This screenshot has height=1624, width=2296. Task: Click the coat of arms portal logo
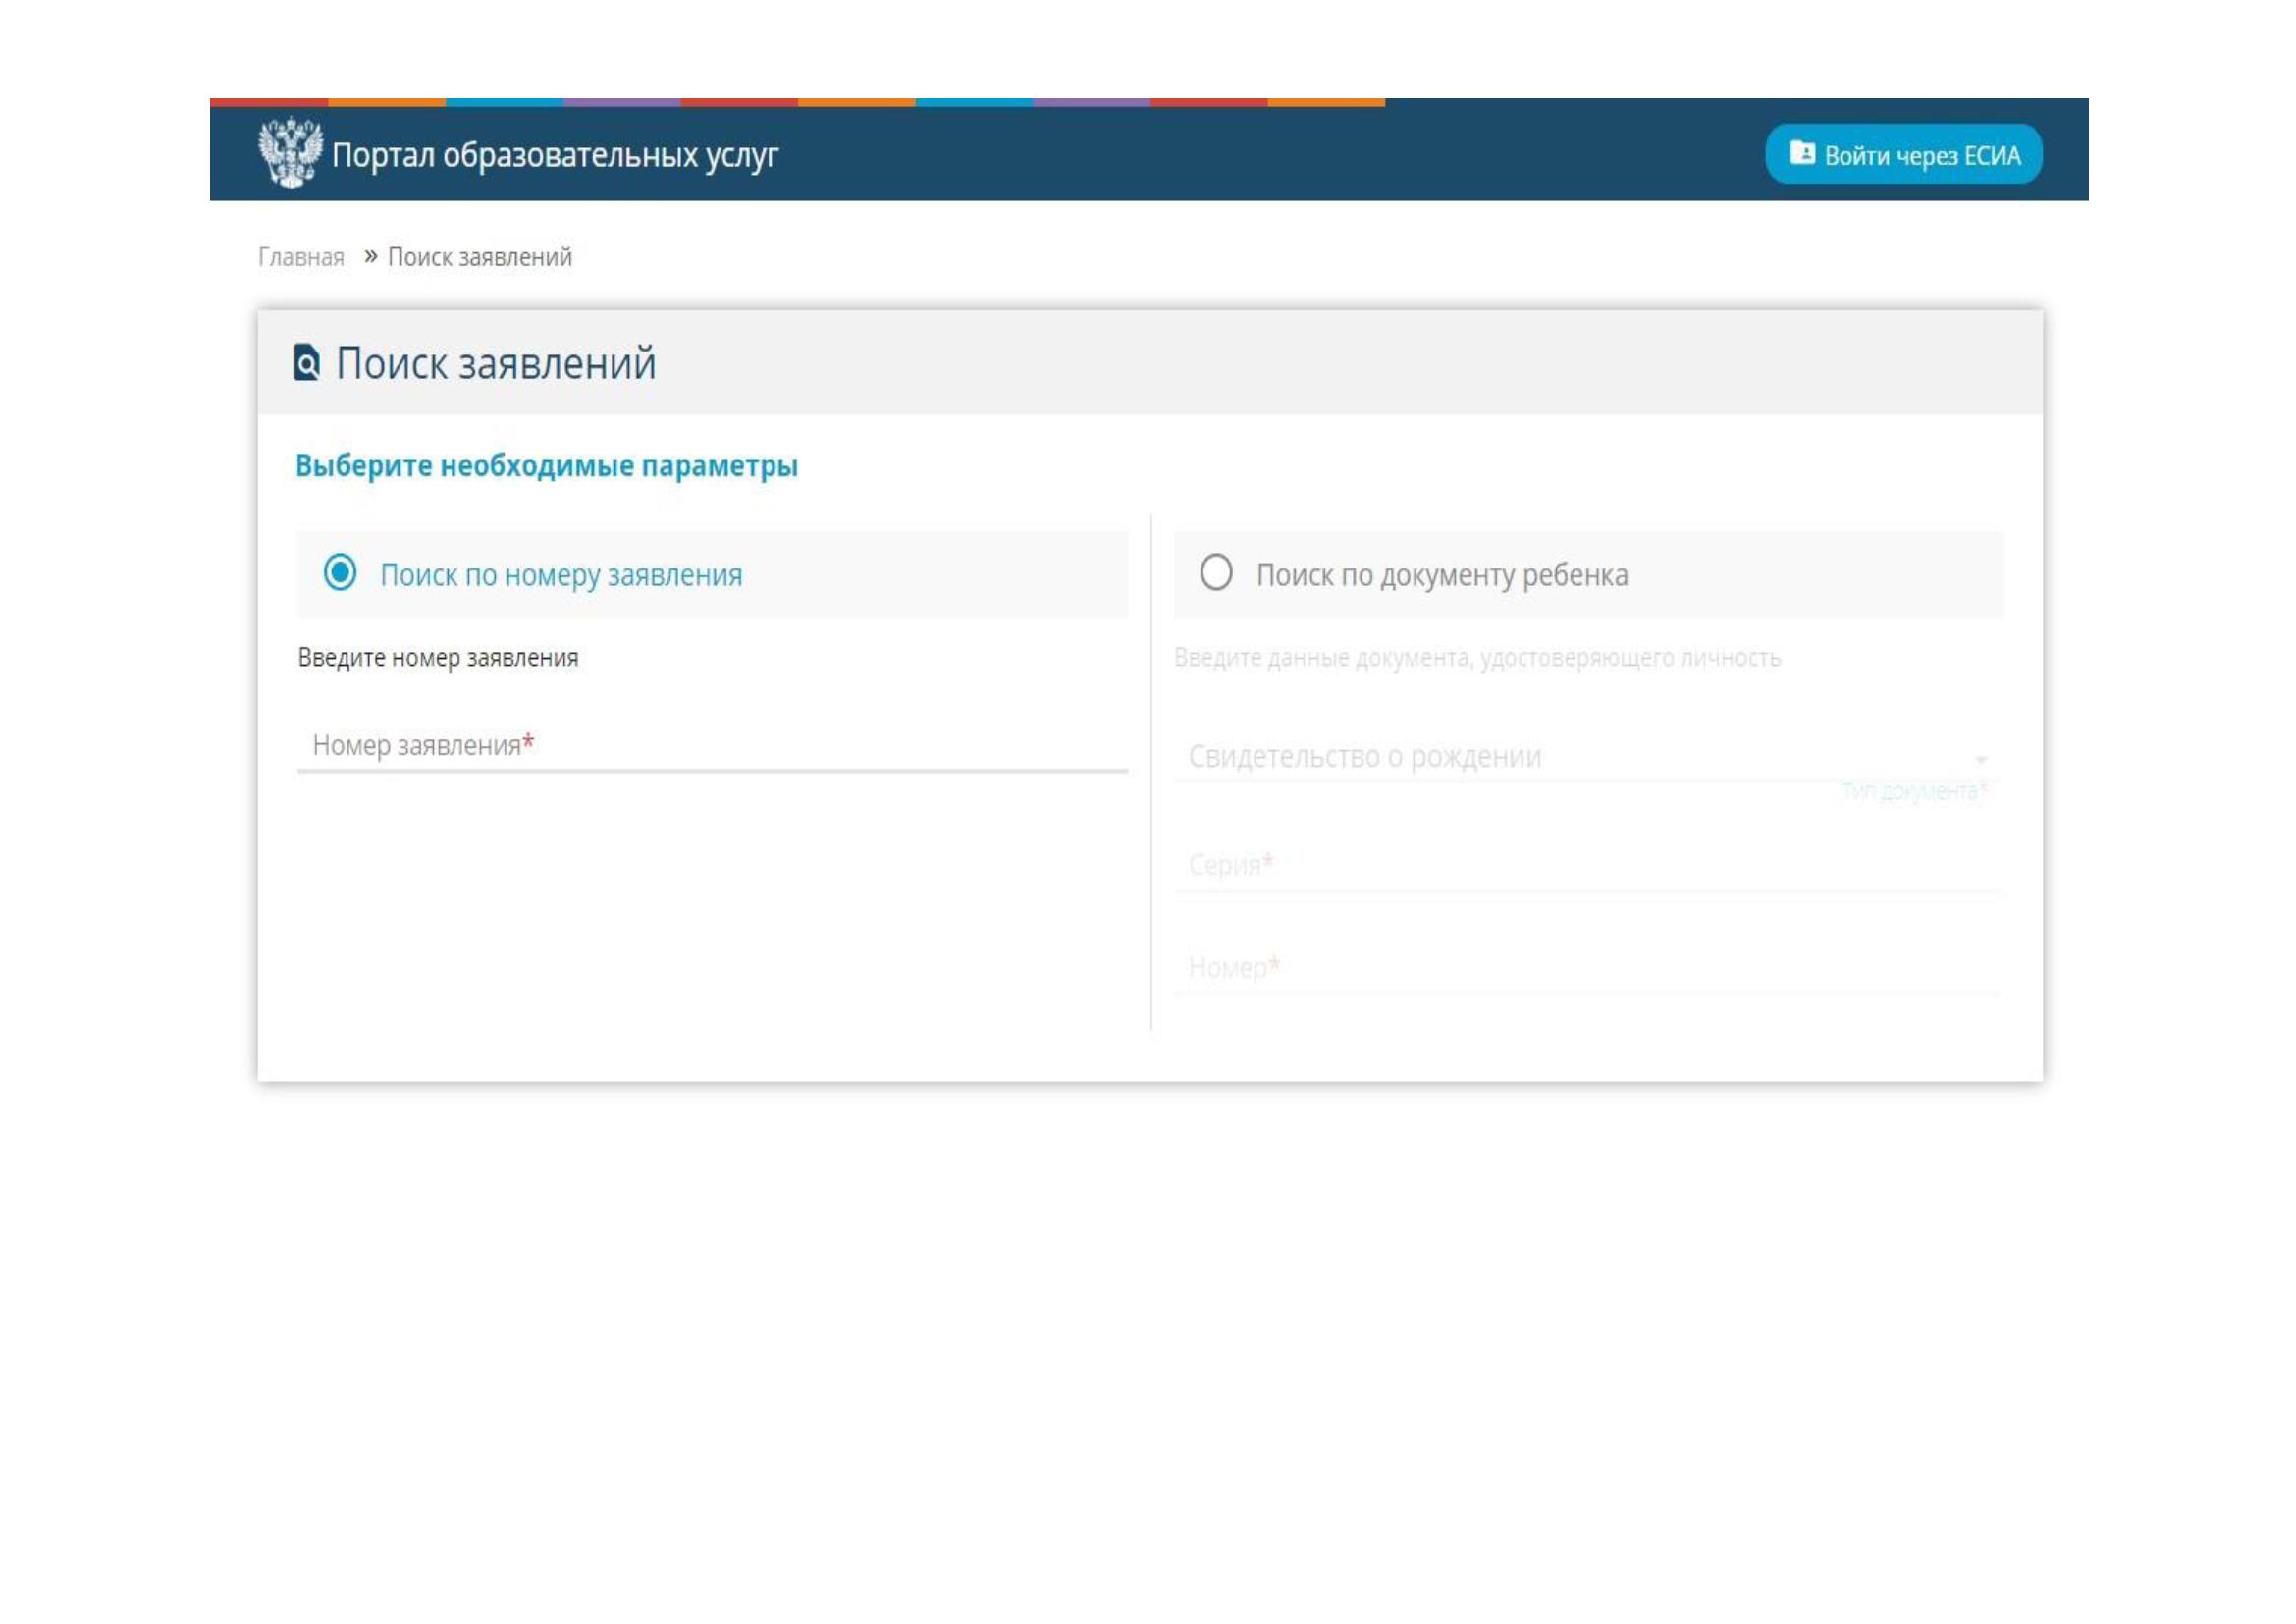(x=290, y=153)
